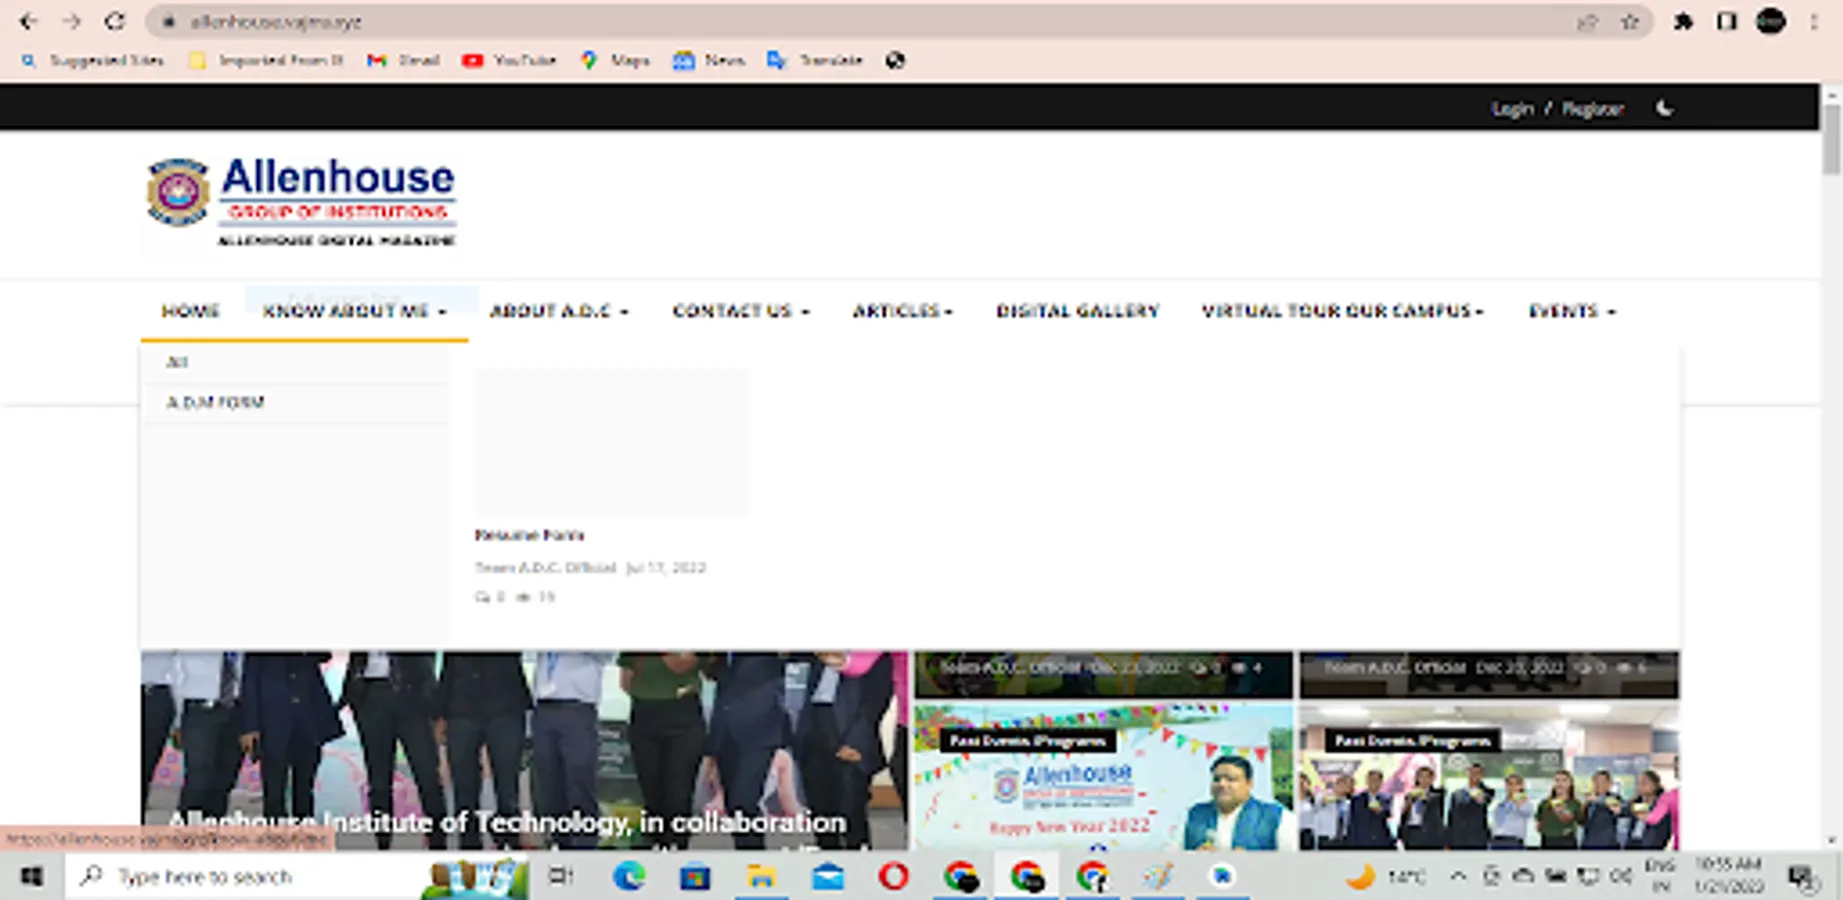The height and width of the screenshot is (900, 1843).
Task: Open the Imported From IE bookmarks folder
Action: tap(266, 60)
